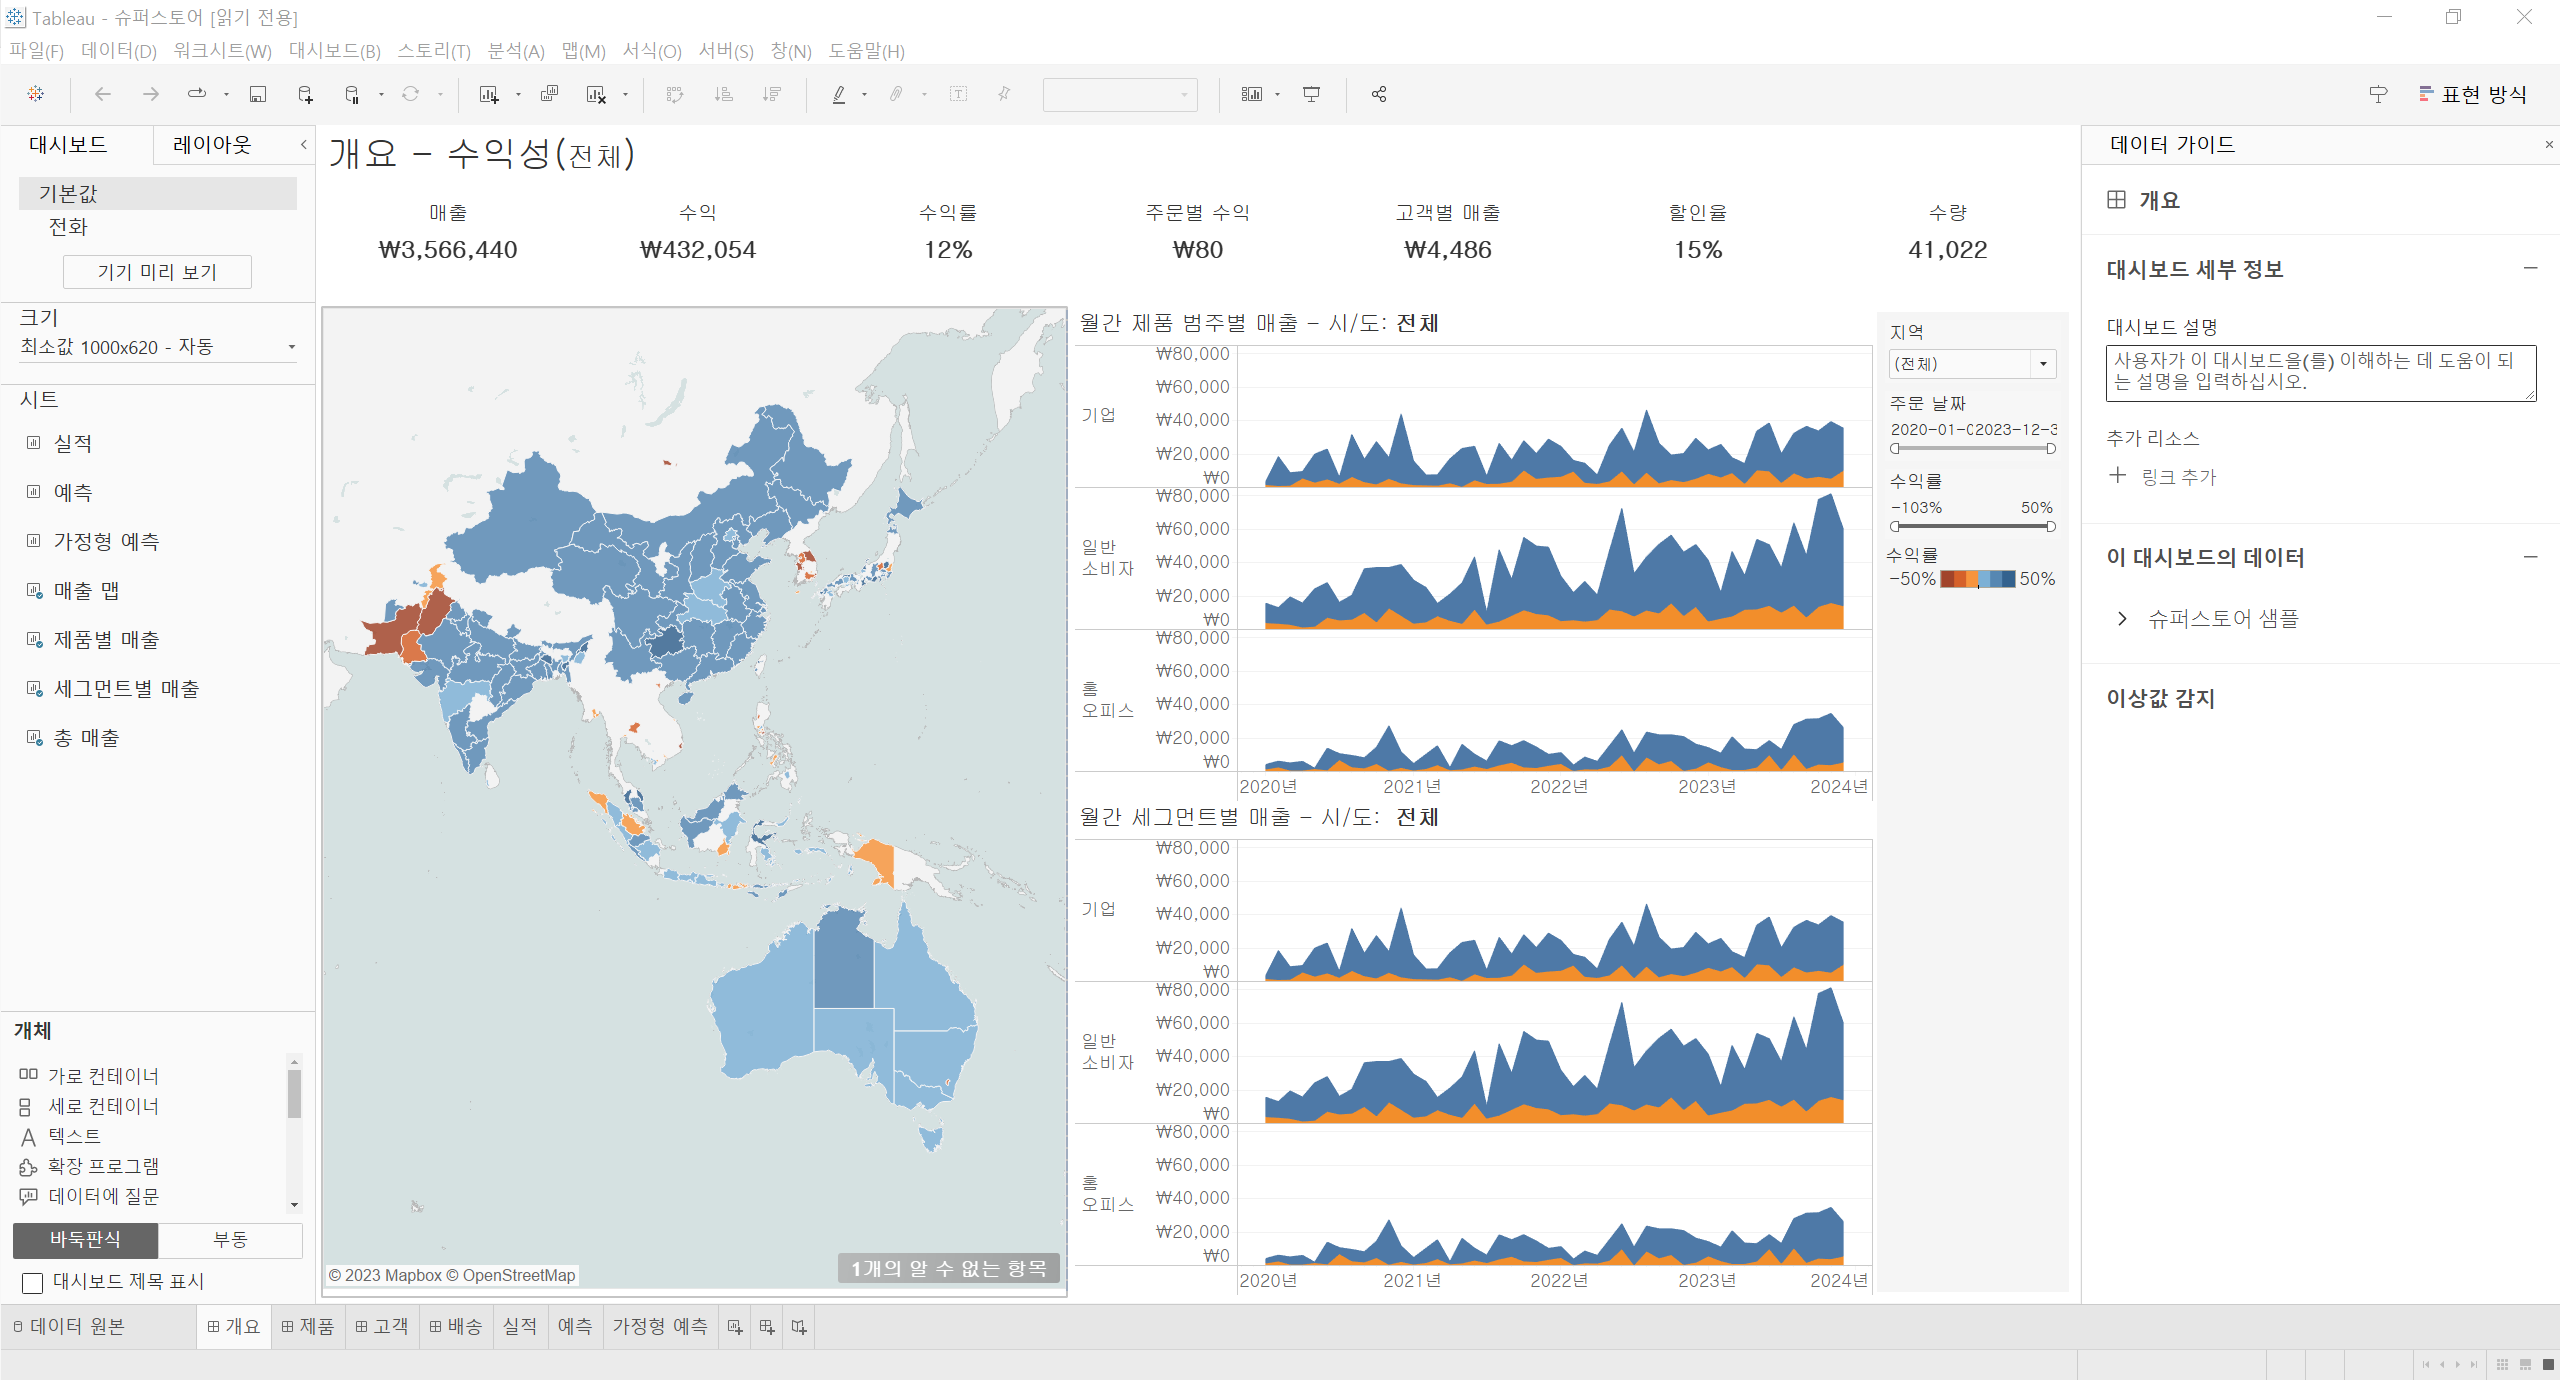Screen dimensions: 2560x1380
Task: Click the new dashboard tab icon
Action: [767, 1327]
